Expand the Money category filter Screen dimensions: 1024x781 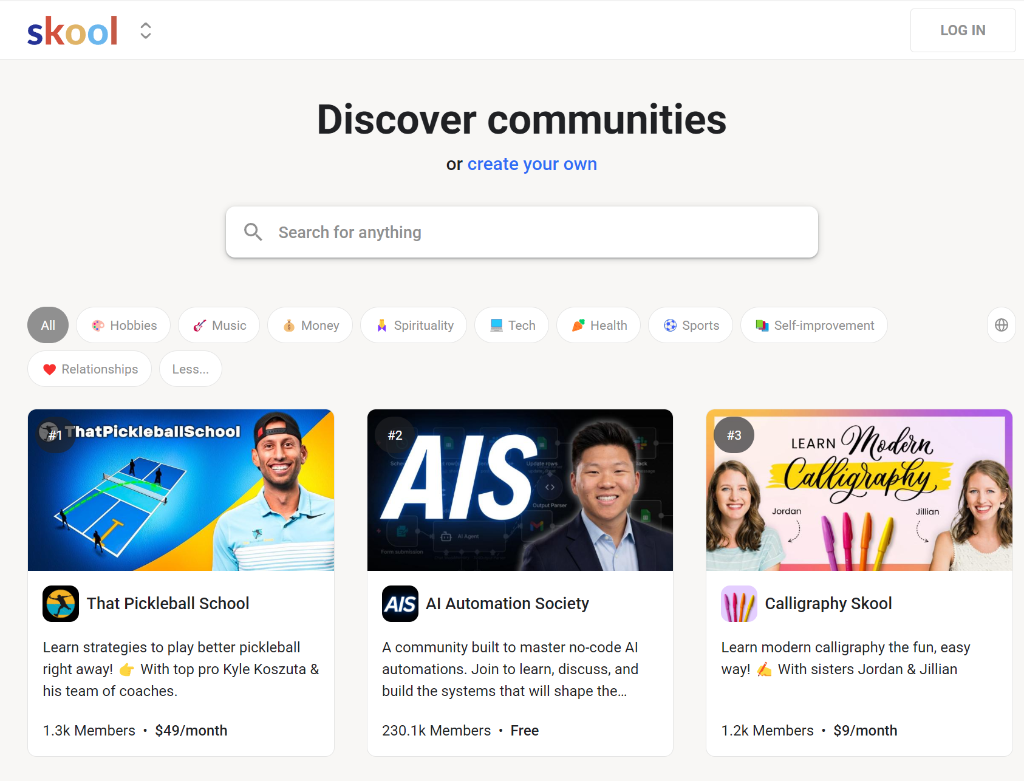pyautogui.click(x=309, y=324)
